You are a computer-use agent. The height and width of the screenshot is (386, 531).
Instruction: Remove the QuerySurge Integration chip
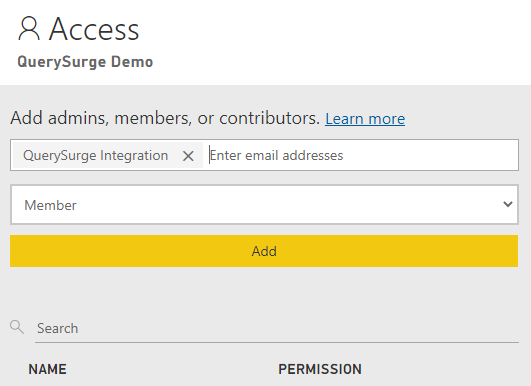[188, 156]
